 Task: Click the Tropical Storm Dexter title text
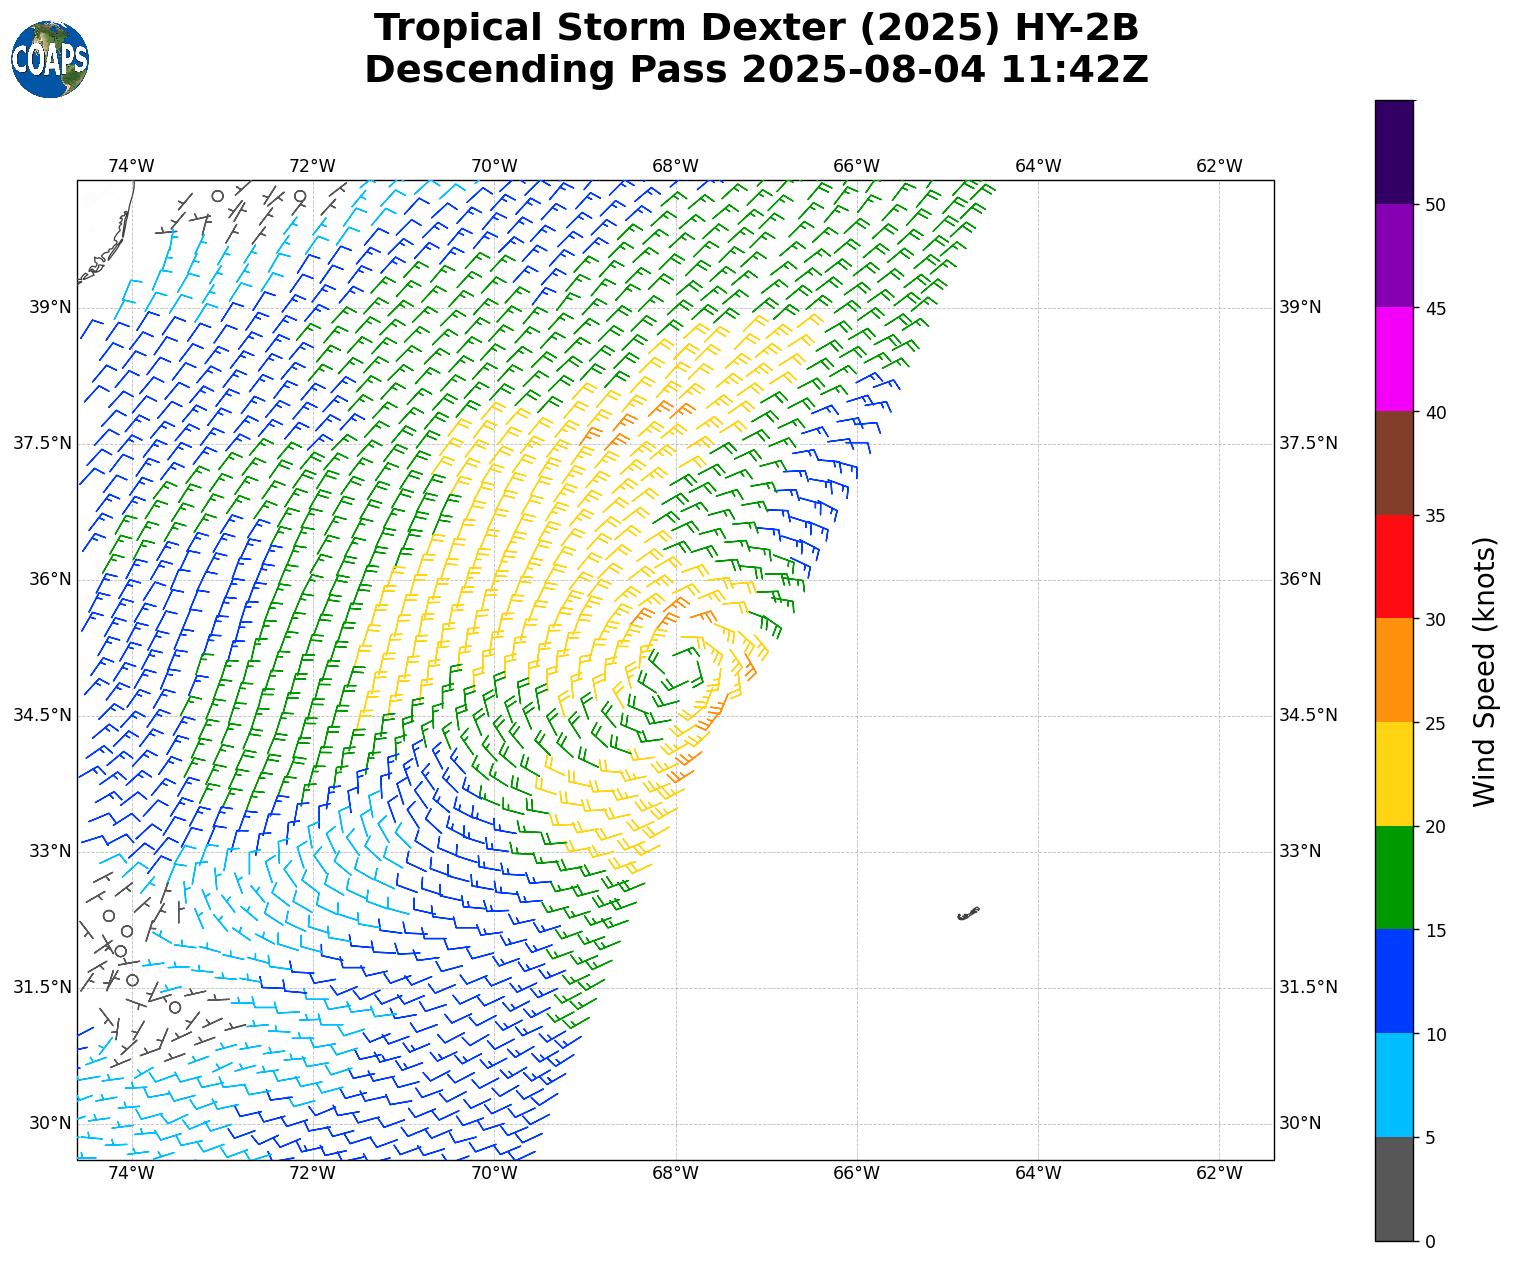[756, 28]
